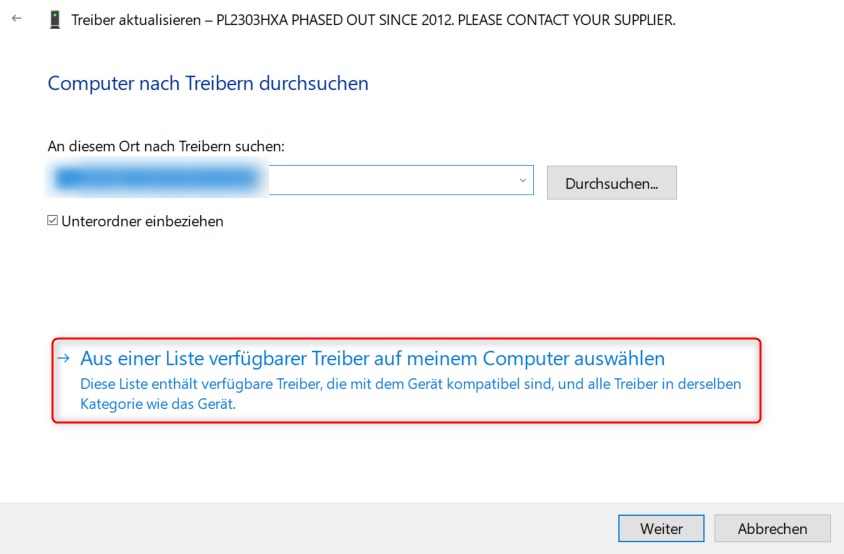Click the back arrow in the title bar
Screen dimensions: 844x554
tap(16, 19)
